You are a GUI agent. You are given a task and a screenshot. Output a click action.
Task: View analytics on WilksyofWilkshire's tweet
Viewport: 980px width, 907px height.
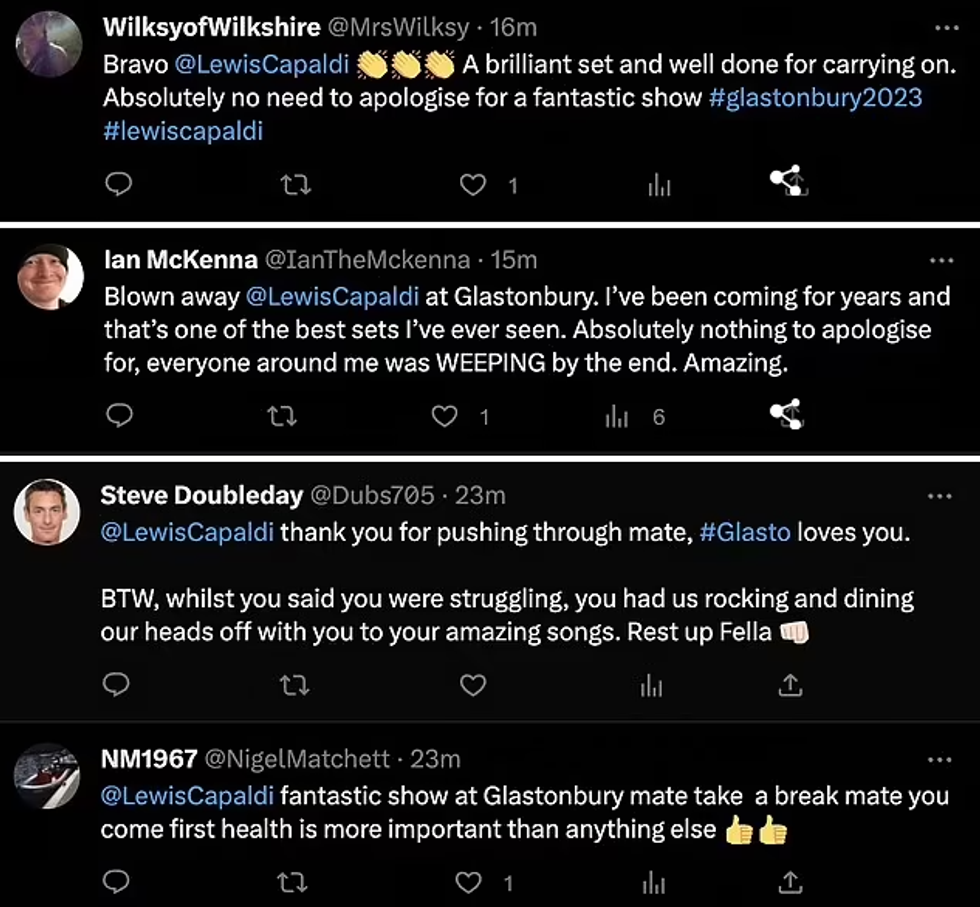(x=659, y=184)
